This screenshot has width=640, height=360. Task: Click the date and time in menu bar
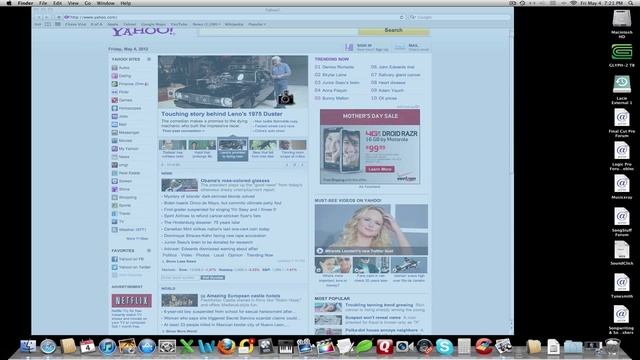pyautogui.click(x=602, y=3)
